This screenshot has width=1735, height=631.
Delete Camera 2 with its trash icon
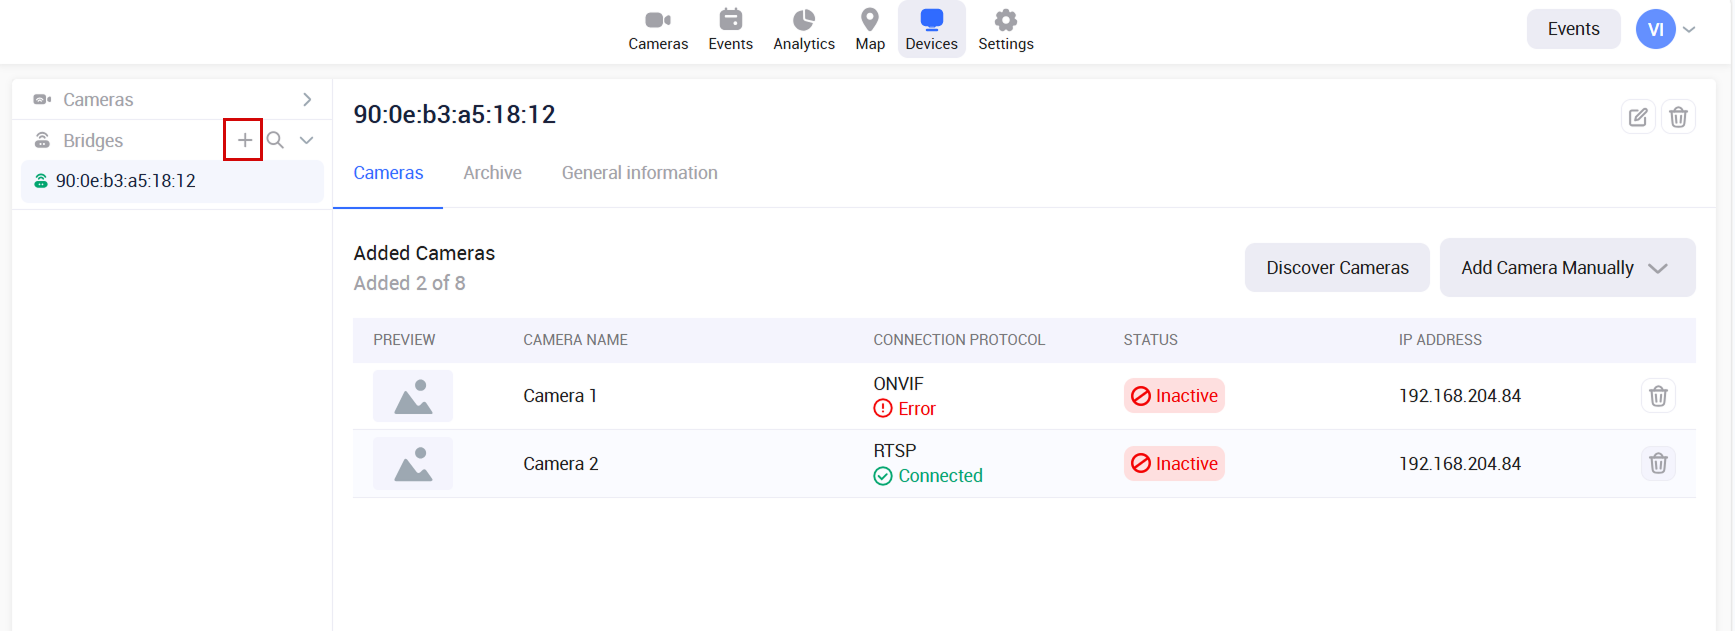point(1657,463)
